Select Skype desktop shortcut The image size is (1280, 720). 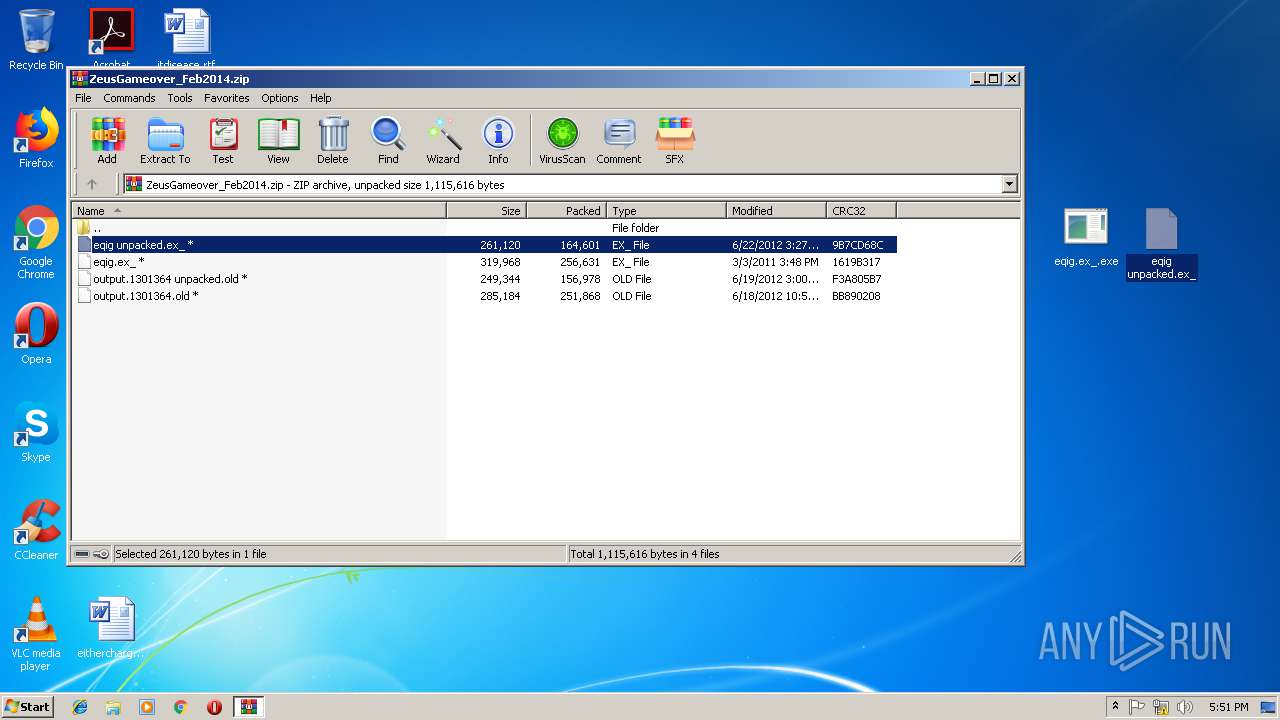[36, 432]
